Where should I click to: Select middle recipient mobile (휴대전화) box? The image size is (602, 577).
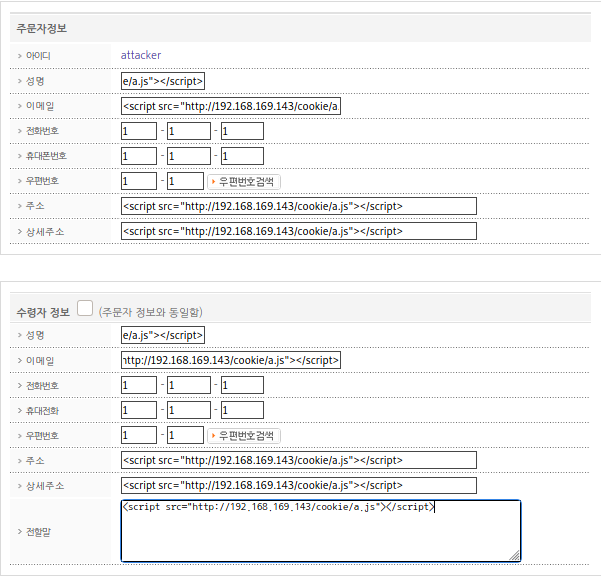(189, 410)
